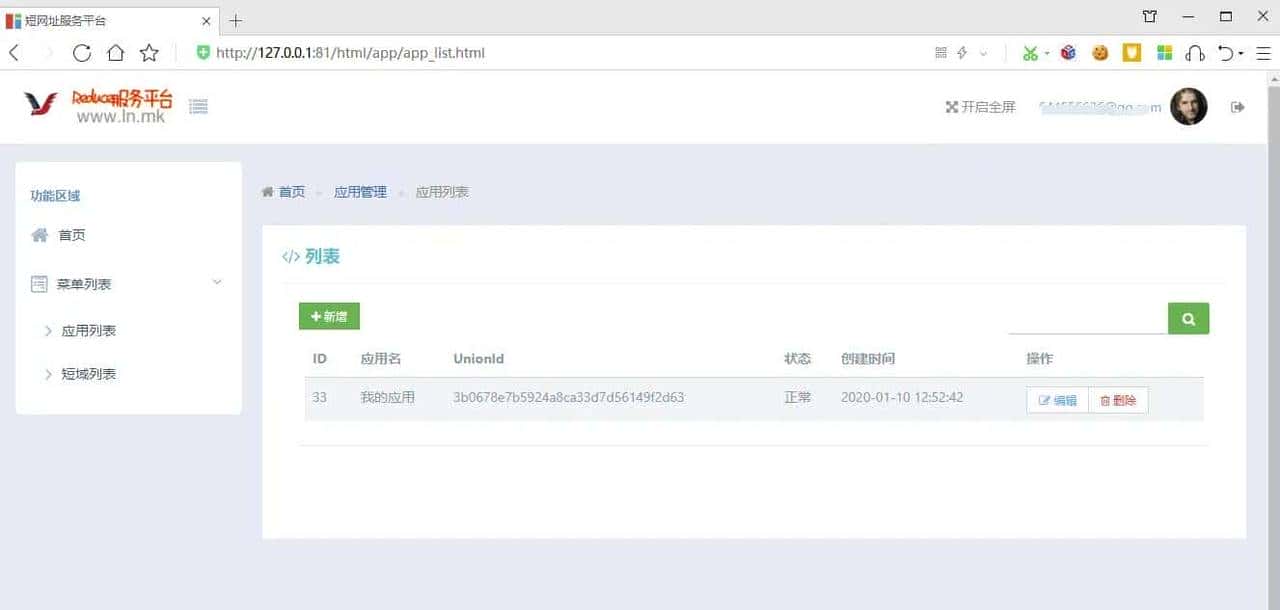The height and width of the screenshot is (610, 1280).
Task: Click the 编辑 edit button for app 33
Action: pos(1055,399)
